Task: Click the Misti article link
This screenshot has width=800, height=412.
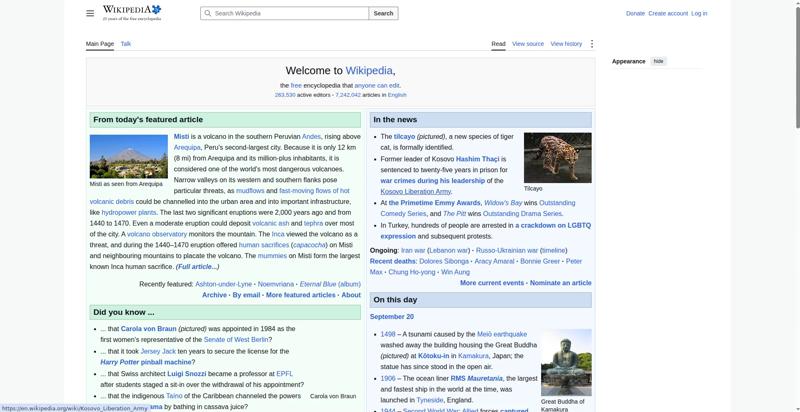Action: pyautogui.click(x=181, y=137)
